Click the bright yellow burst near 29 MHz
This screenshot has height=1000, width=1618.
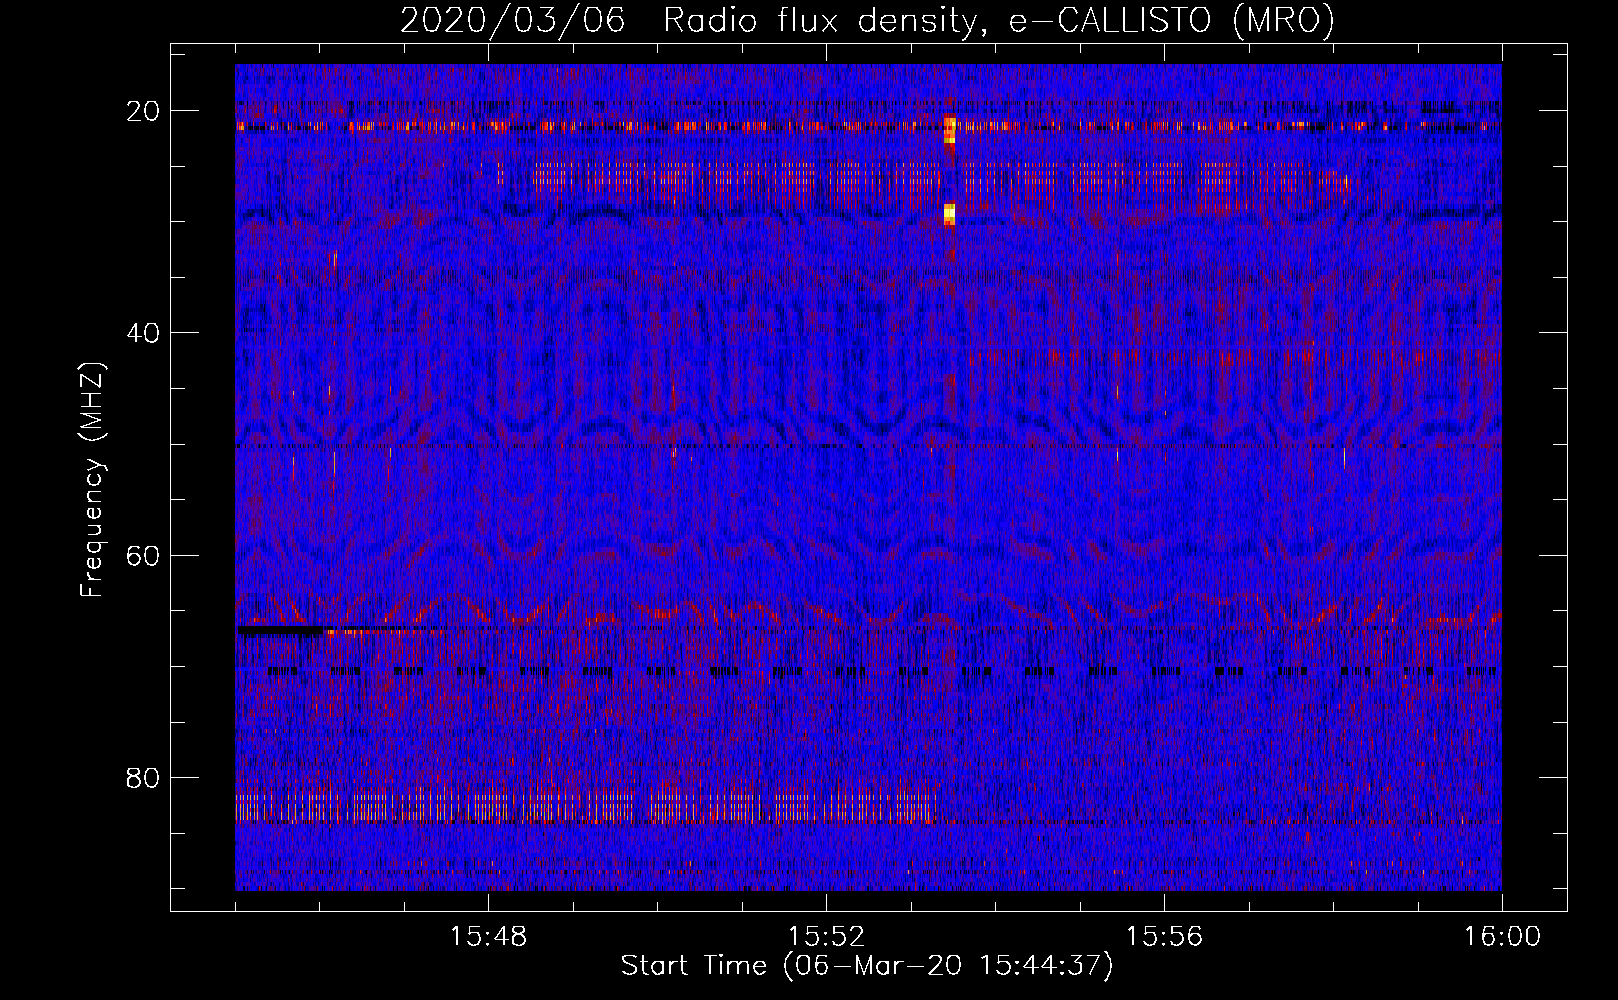[x=950, y=214]
